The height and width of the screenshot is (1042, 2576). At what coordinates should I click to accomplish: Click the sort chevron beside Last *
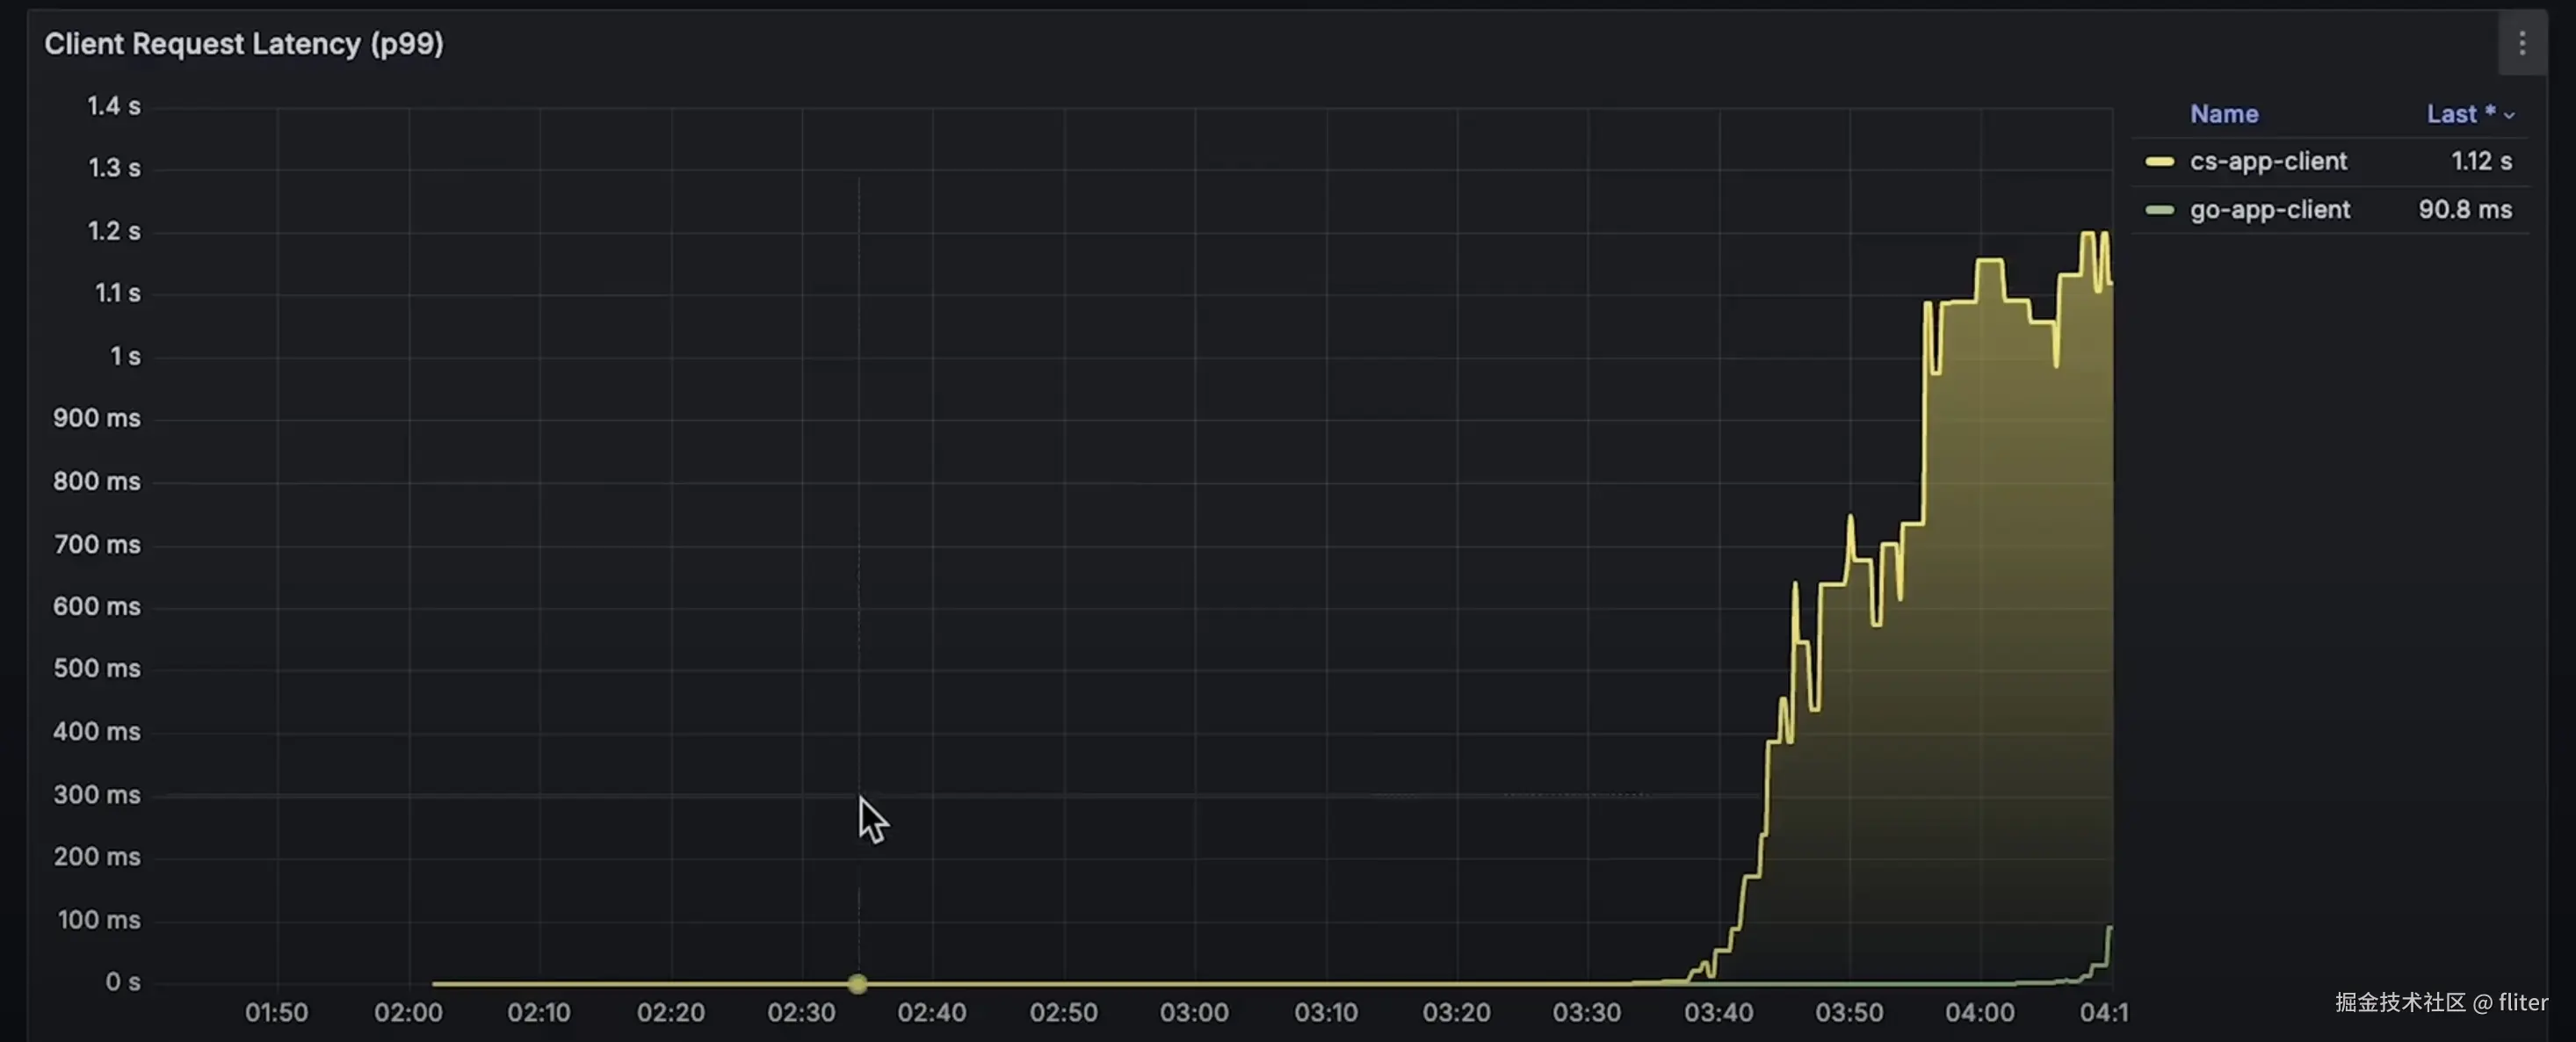click(2509, 116)
